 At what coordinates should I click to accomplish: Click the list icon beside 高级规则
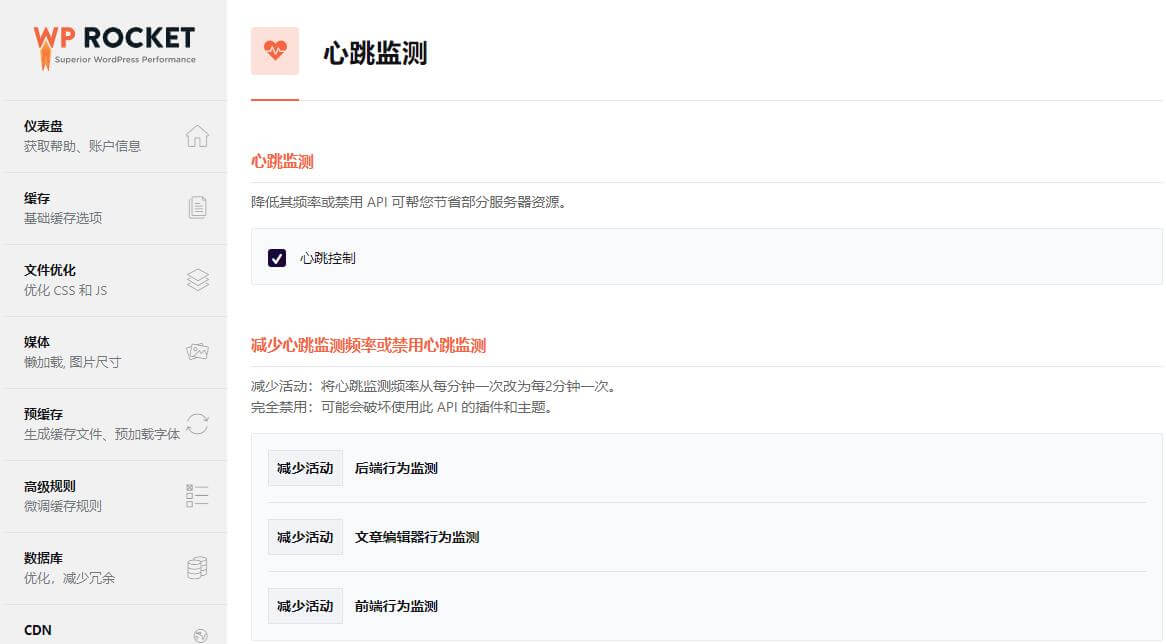coord(198,496)
